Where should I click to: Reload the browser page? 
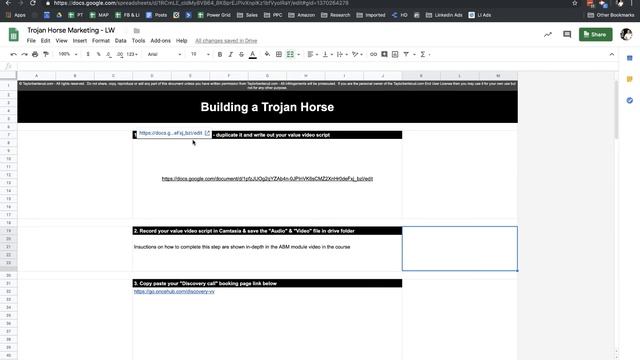tap(33, 3)
